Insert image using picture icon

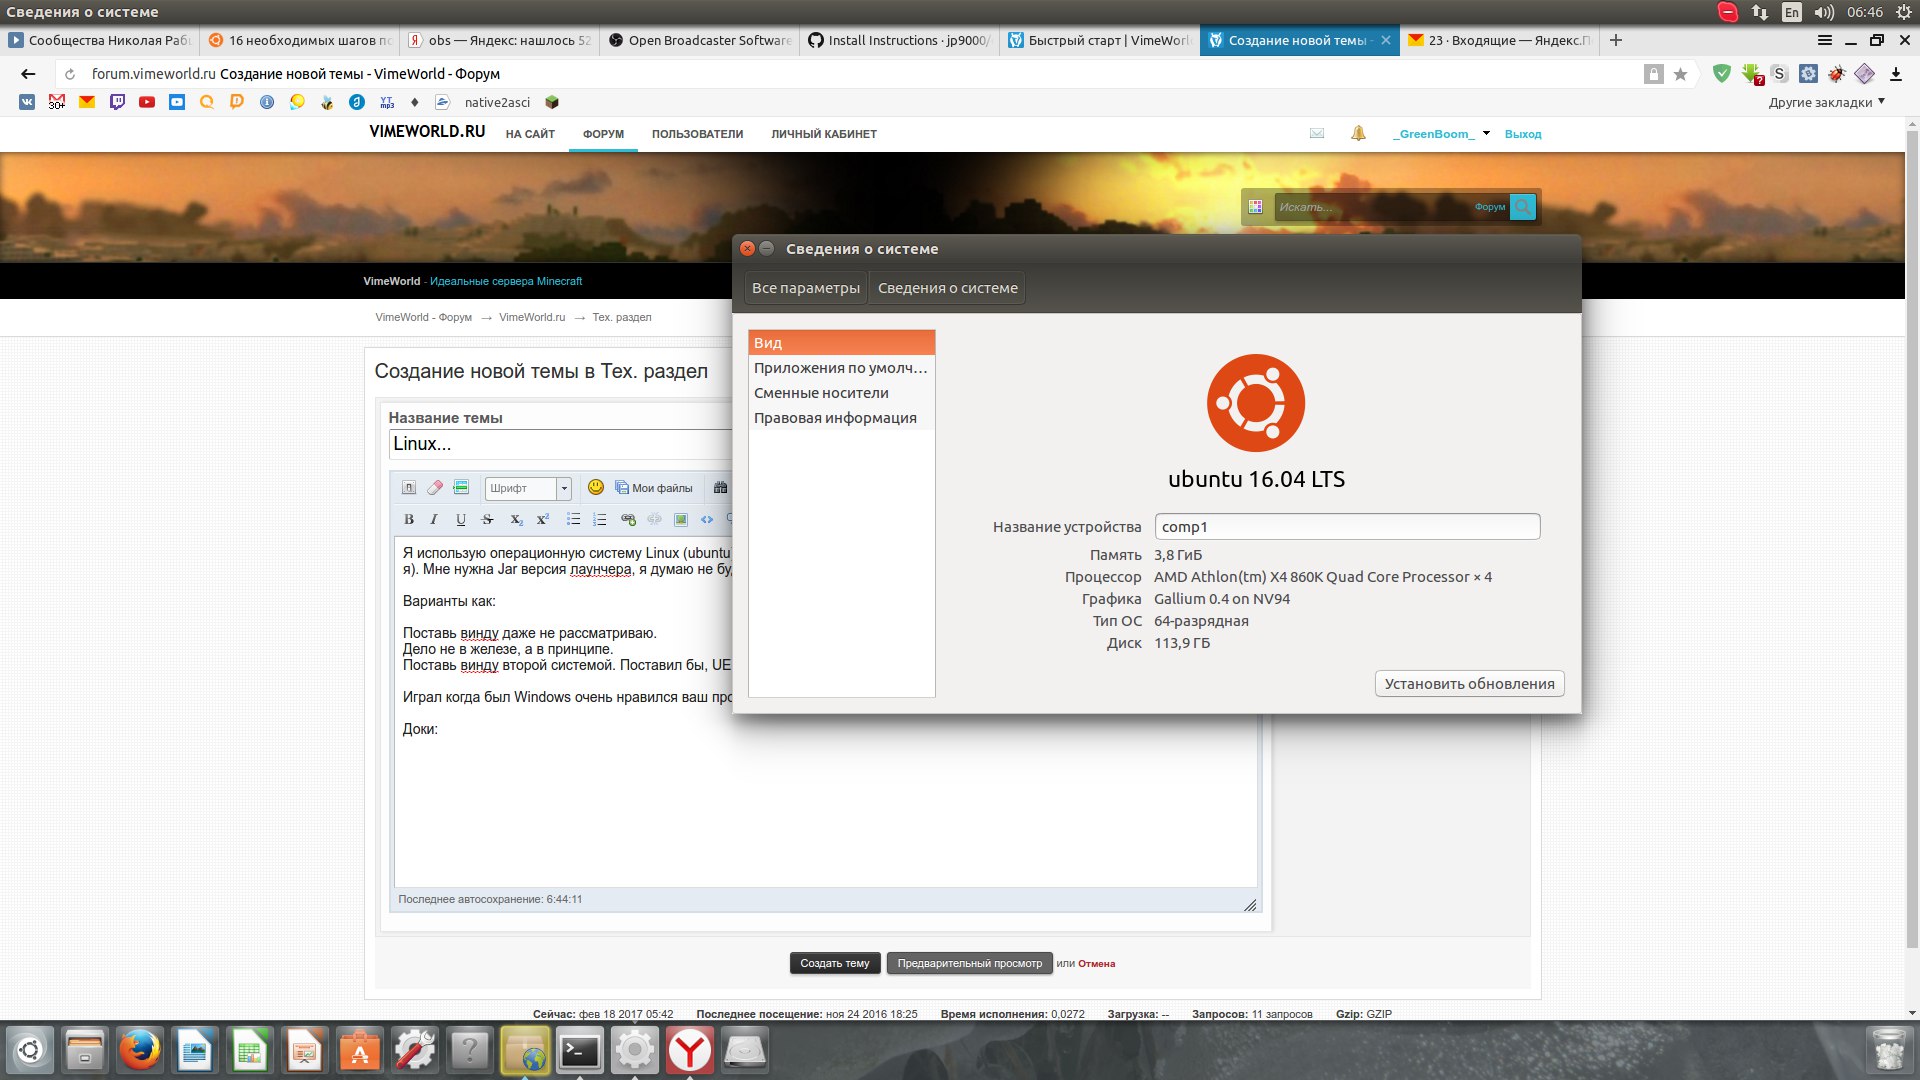point(681,519)
